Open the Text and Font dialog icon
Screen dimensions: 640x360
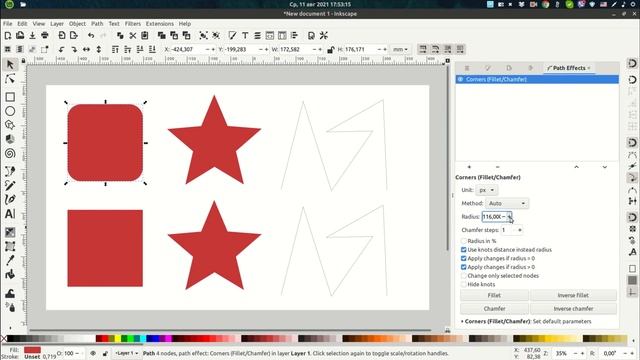pyautogui.click(x=245, y=36)
